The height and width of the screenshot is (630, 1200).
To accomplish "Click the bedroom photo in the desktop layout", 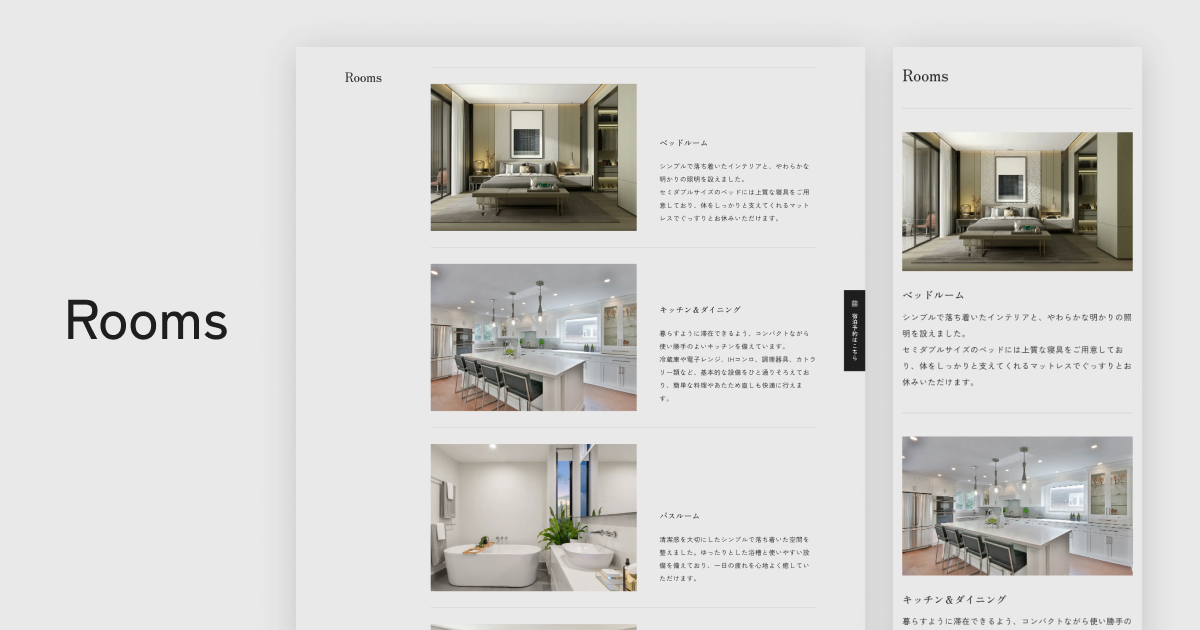I will 533,156.
